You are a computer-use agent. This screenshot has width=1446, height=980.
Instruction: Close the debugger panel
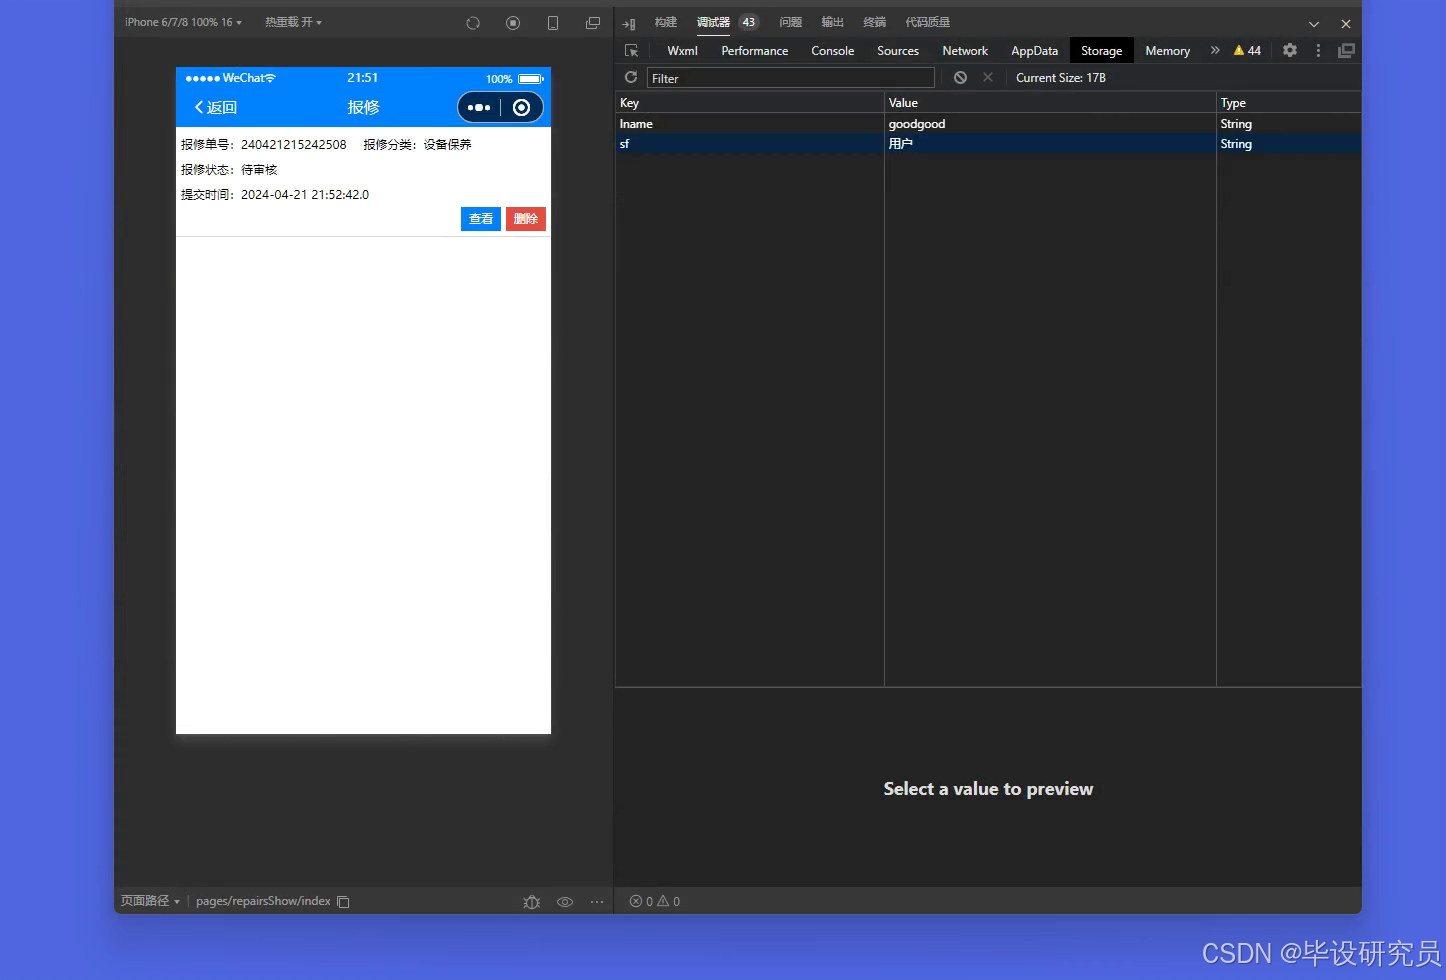click(1346, 24)
